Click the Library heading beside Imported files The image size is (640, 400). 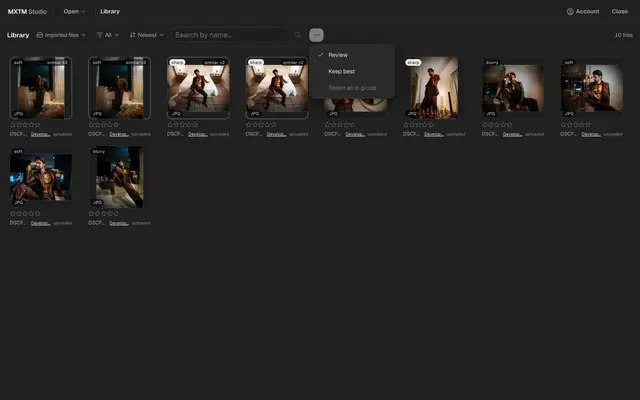18,35
